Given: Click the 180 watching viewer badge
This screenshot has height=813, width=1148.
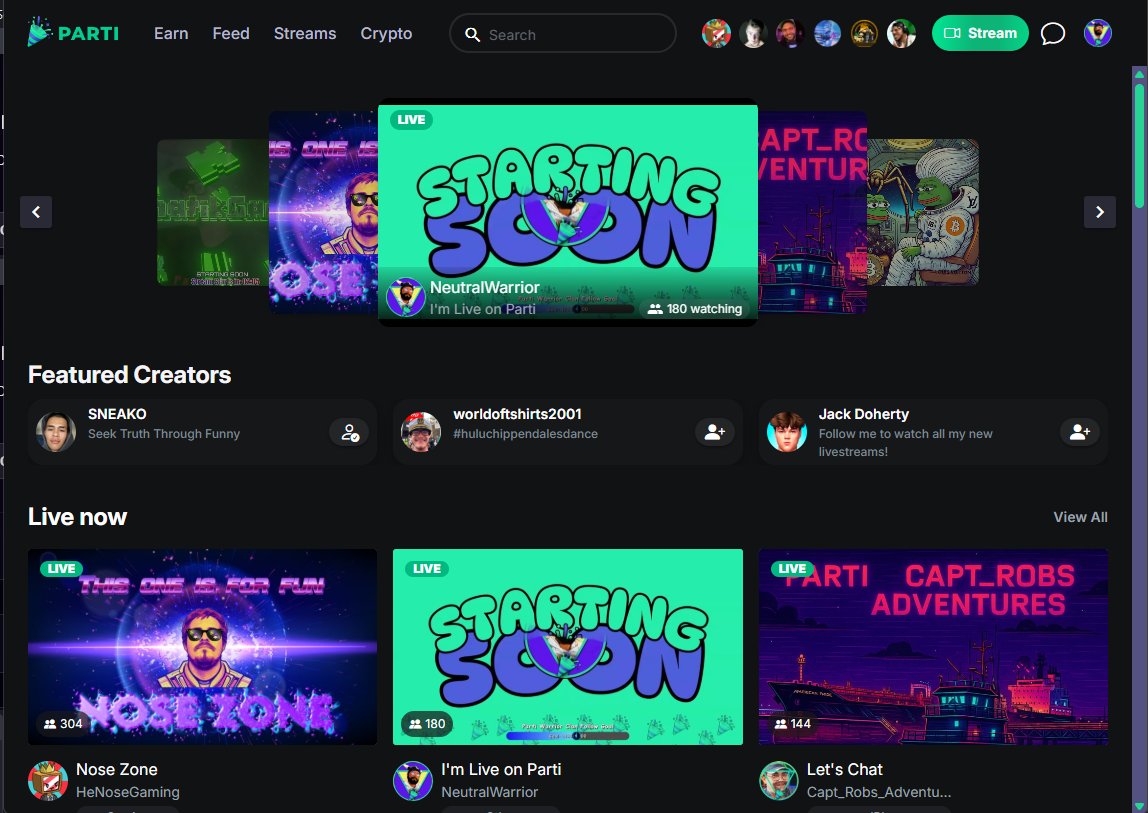Looking at the screenshot, I should pyautogui.click(x=695, y=309).
